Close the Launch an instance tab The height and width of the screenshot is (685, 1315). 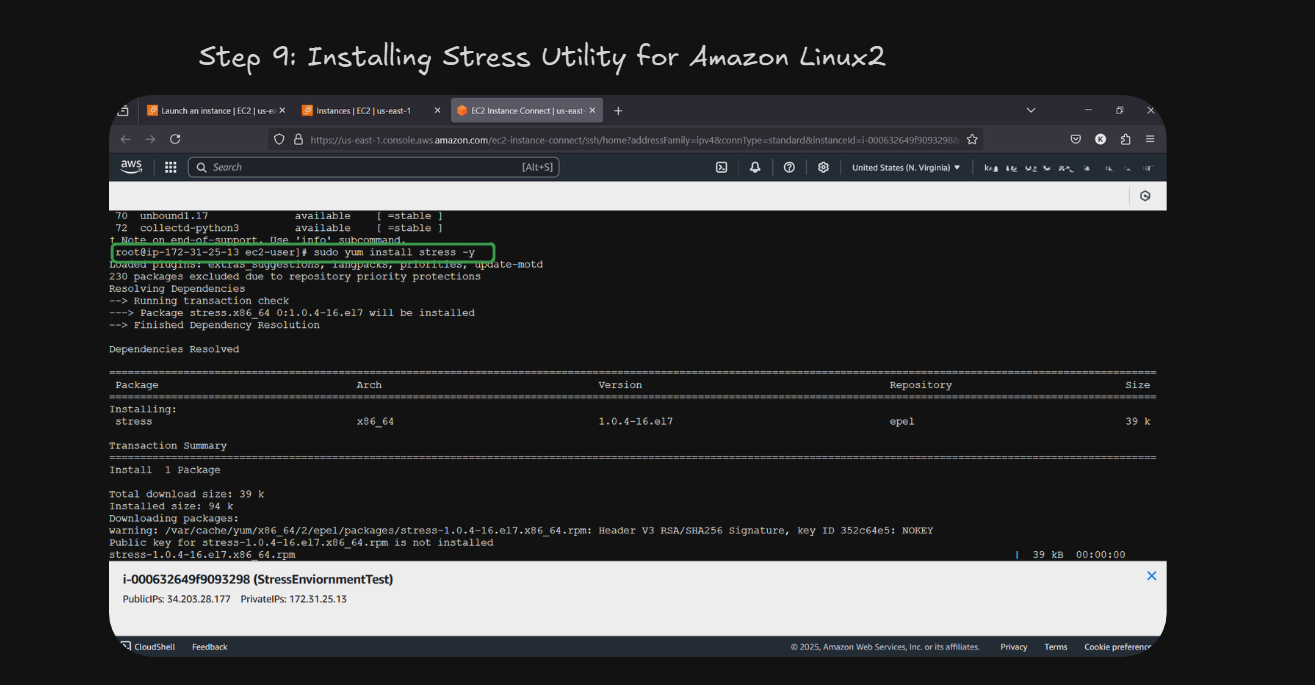pyautogui.click(x=282, y=110)
